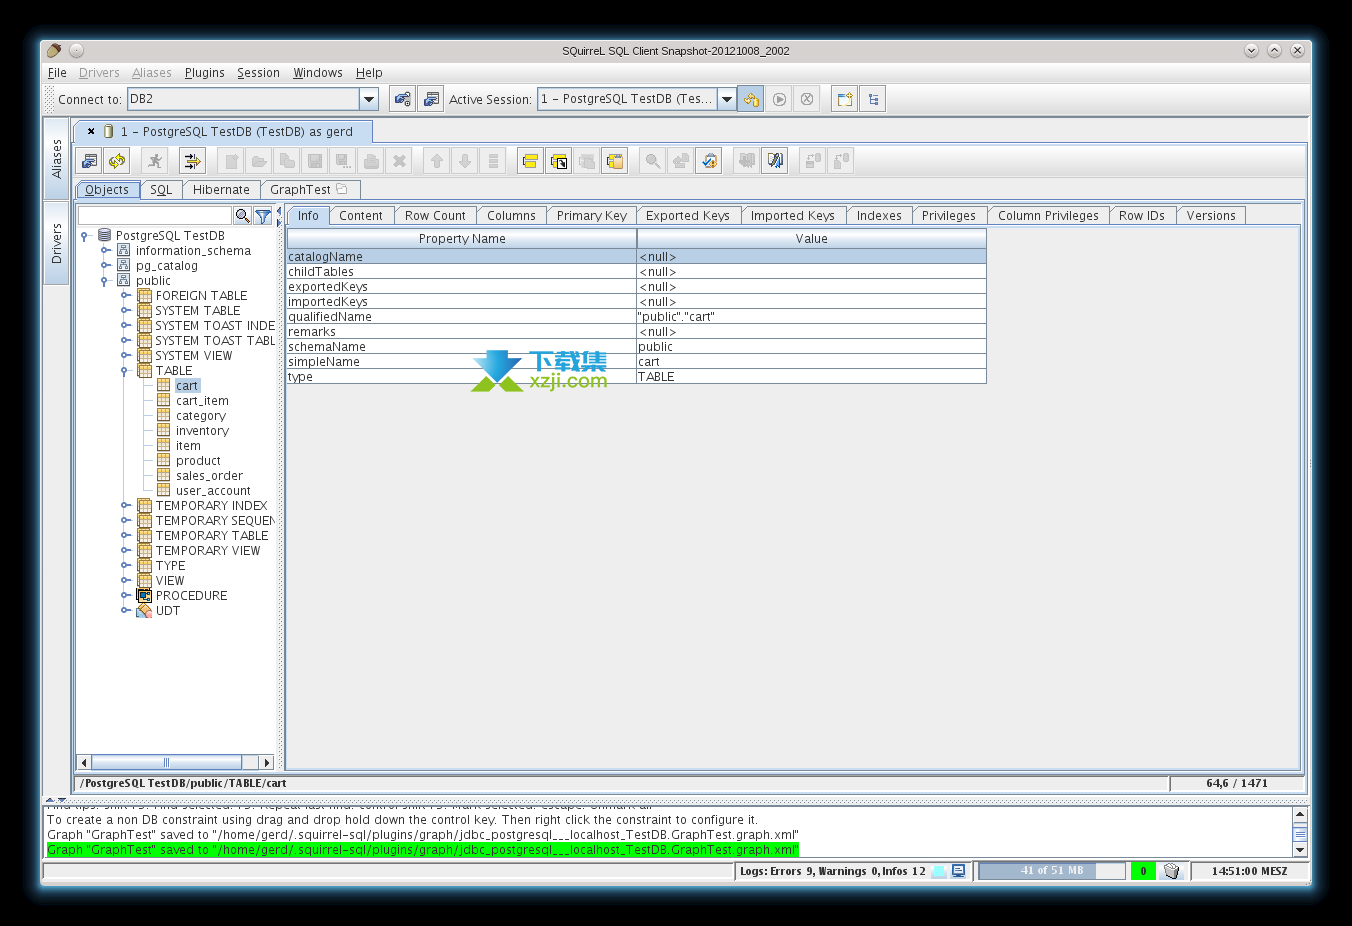The image size is (1352, 926).
Task: Click the Property Name column header
Action: coord(462,238)
